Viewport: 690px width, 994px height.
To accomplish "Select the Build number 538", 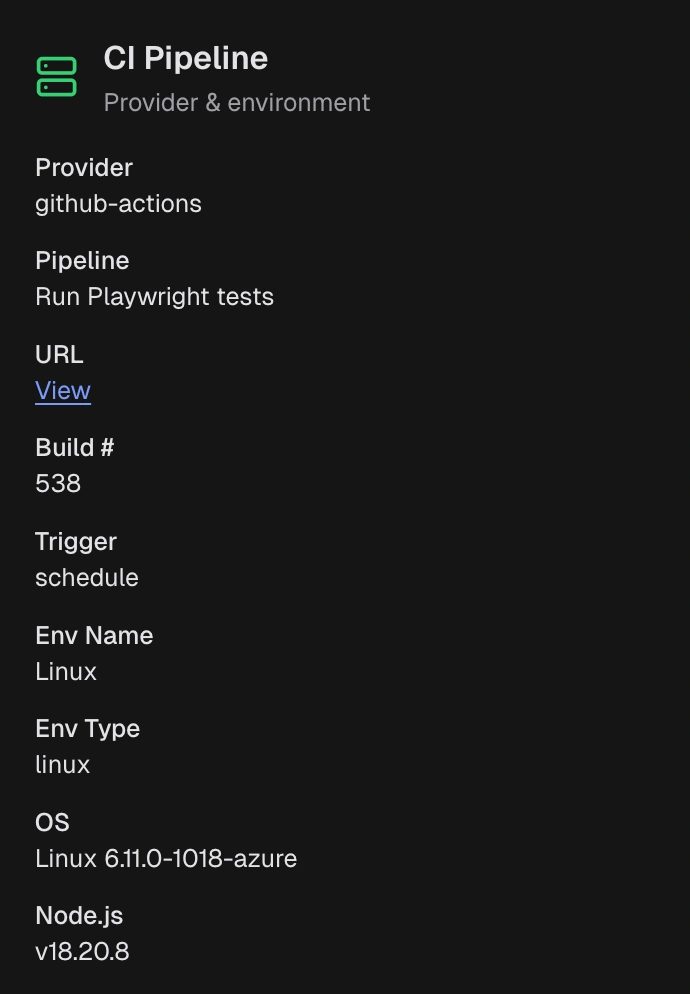I will tap(57, 483).
